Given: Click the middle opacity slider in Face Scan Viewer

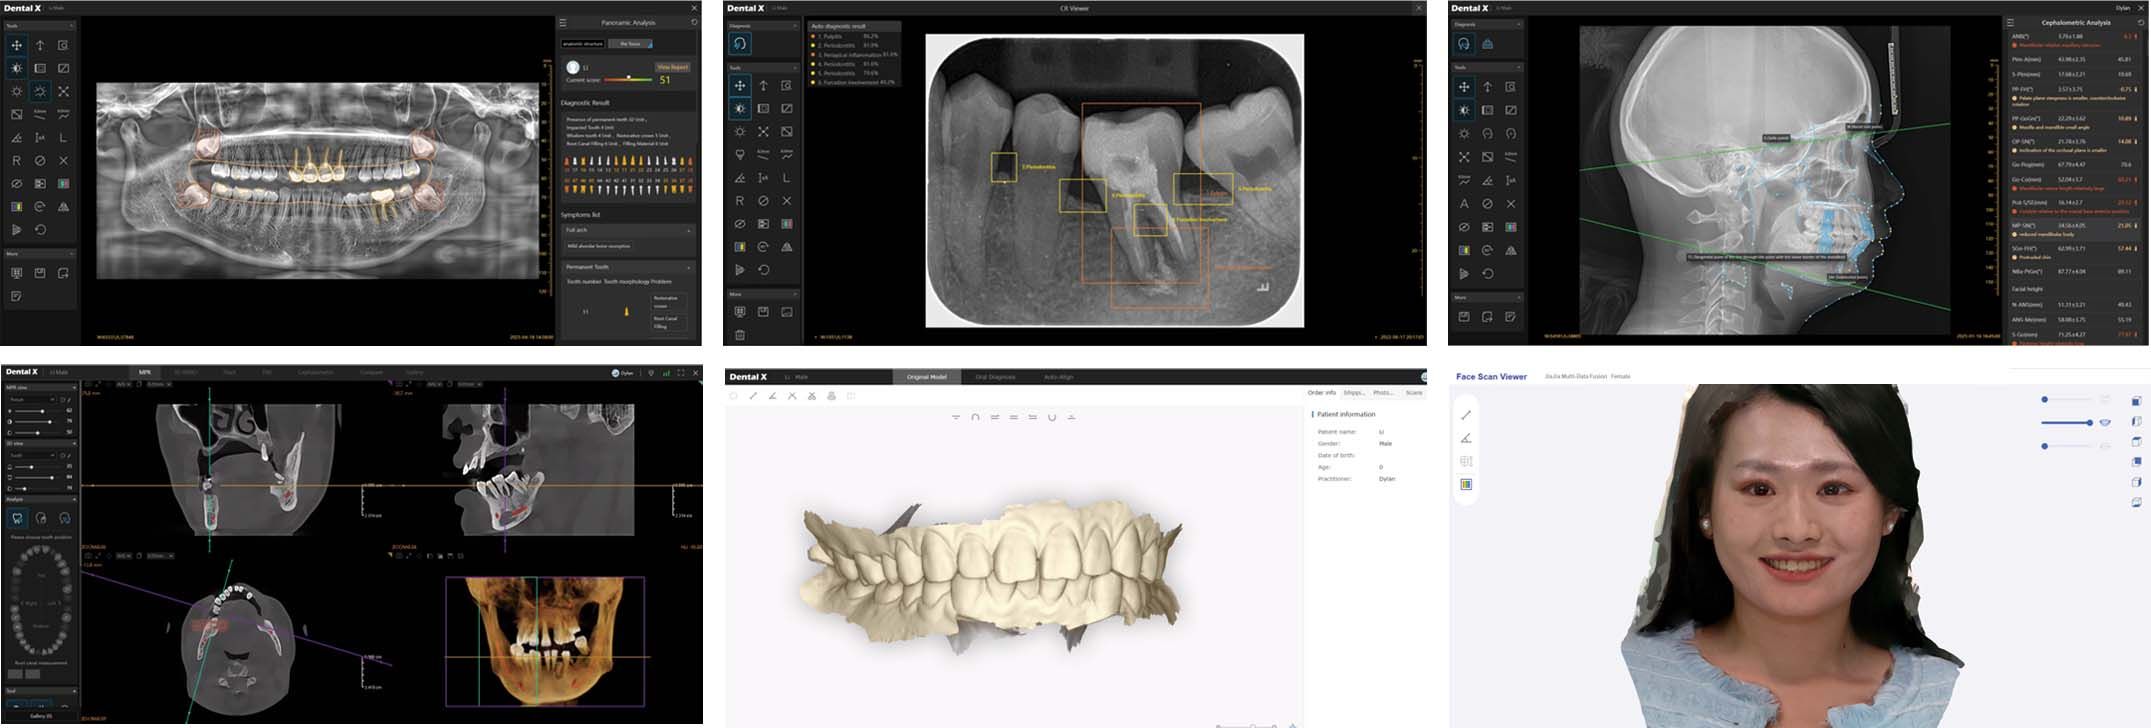Looking at the screenshot, I should (2066, 423).
